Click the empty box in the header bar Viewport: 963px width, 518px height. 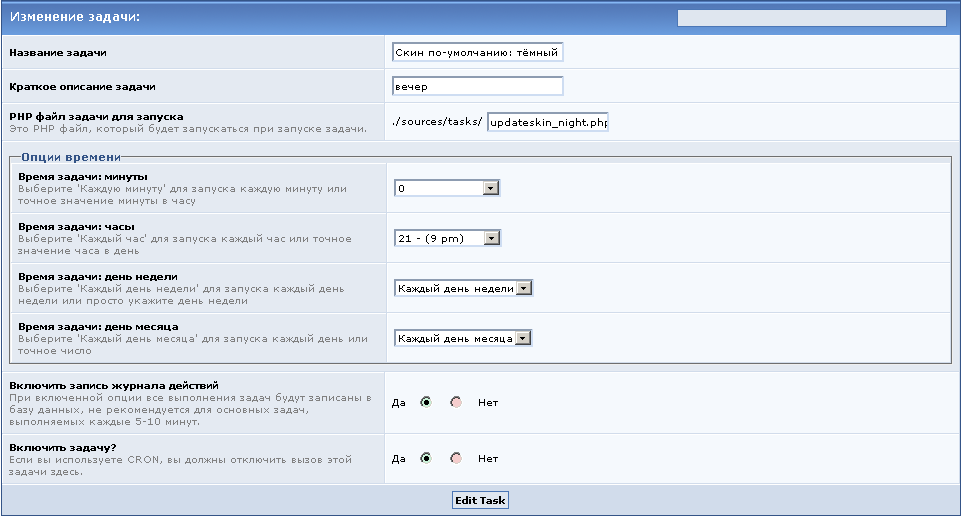pyautogui.click(x=811, y=17)
